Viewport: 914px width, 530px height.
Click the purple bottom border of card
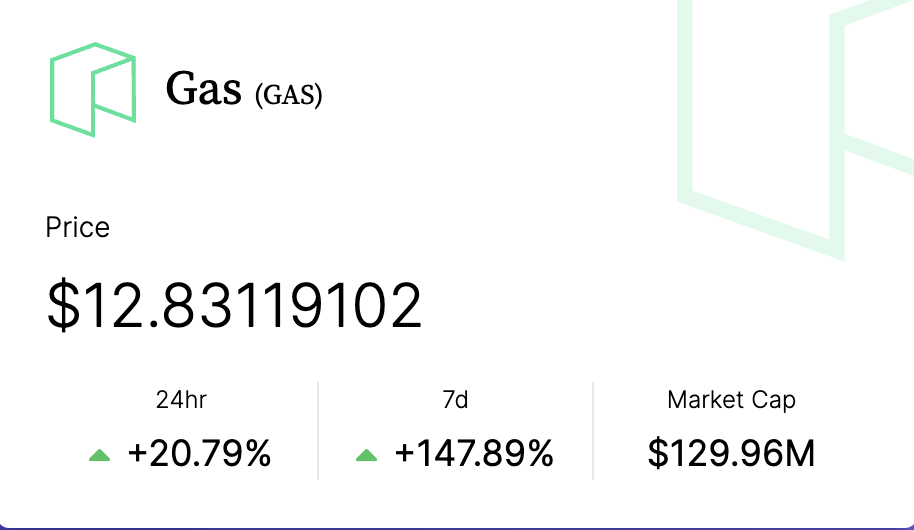point(457,528)
